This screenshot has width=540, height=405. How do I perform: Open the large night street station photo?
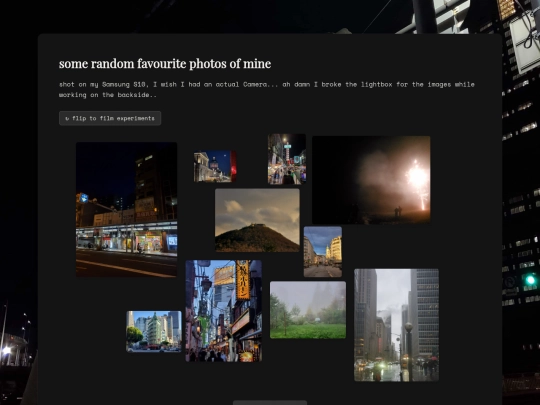click(126, 209)
